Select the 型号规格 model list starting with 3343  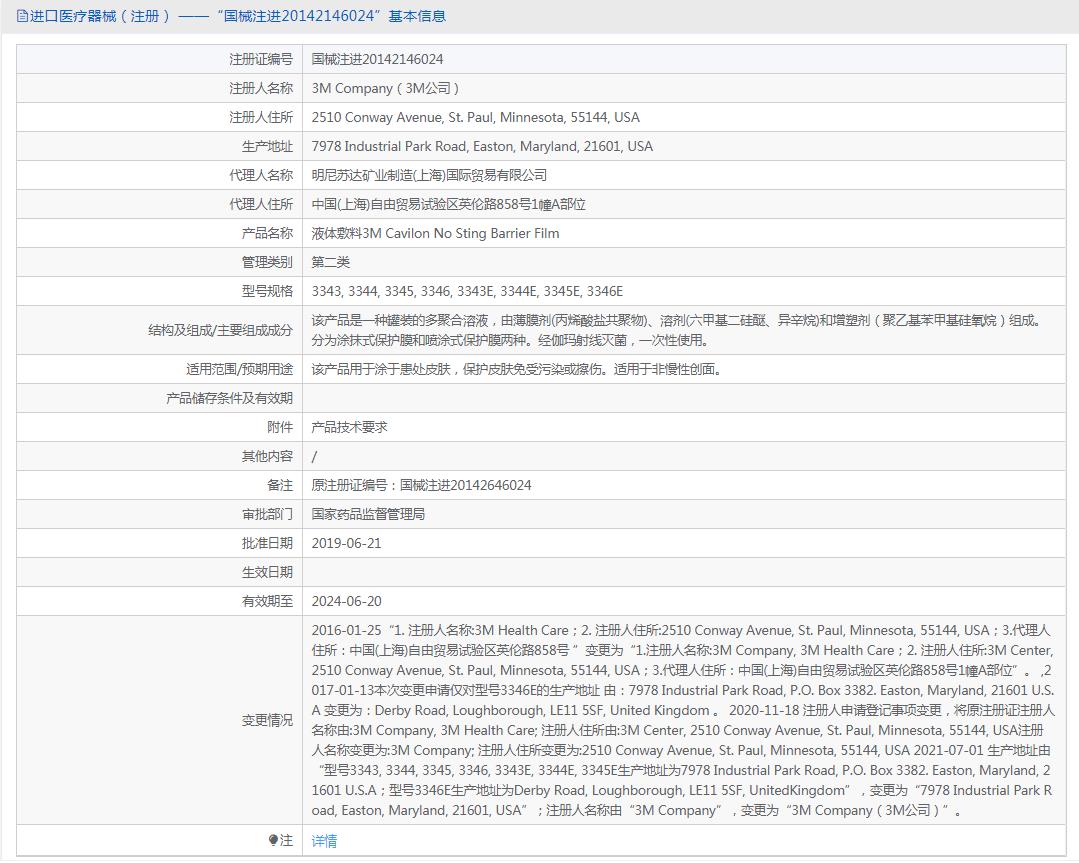(x=467, y=291)
